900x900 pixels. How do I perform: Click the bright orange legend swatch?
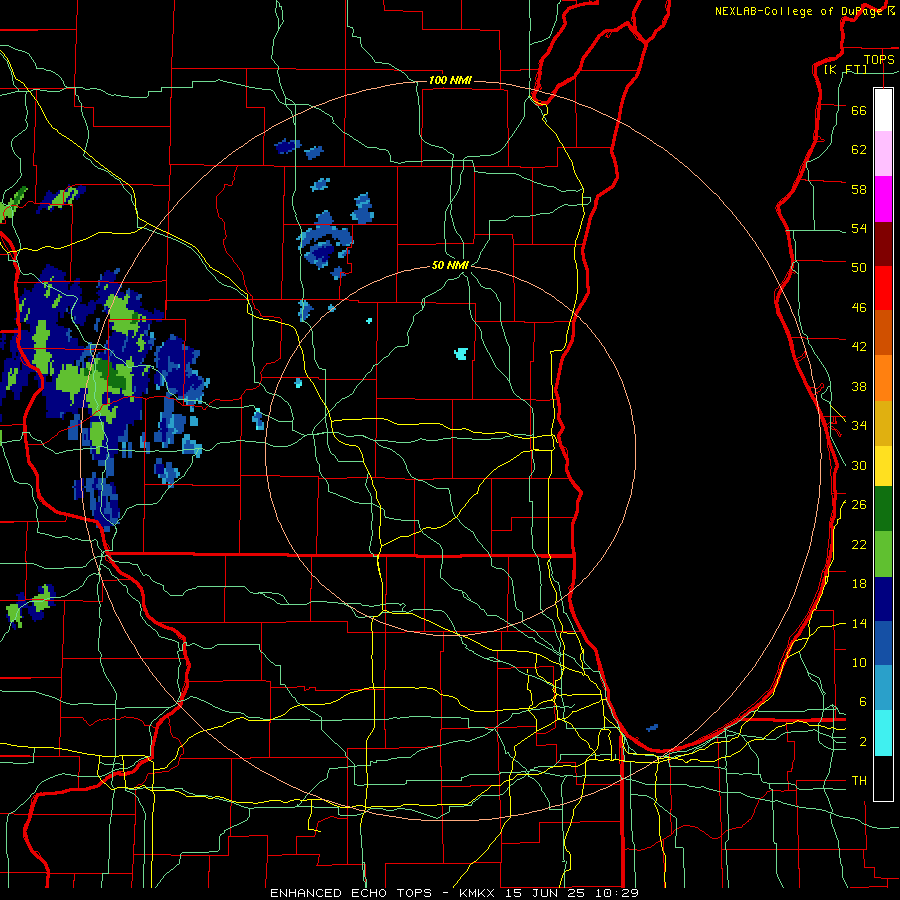point(883,378)
